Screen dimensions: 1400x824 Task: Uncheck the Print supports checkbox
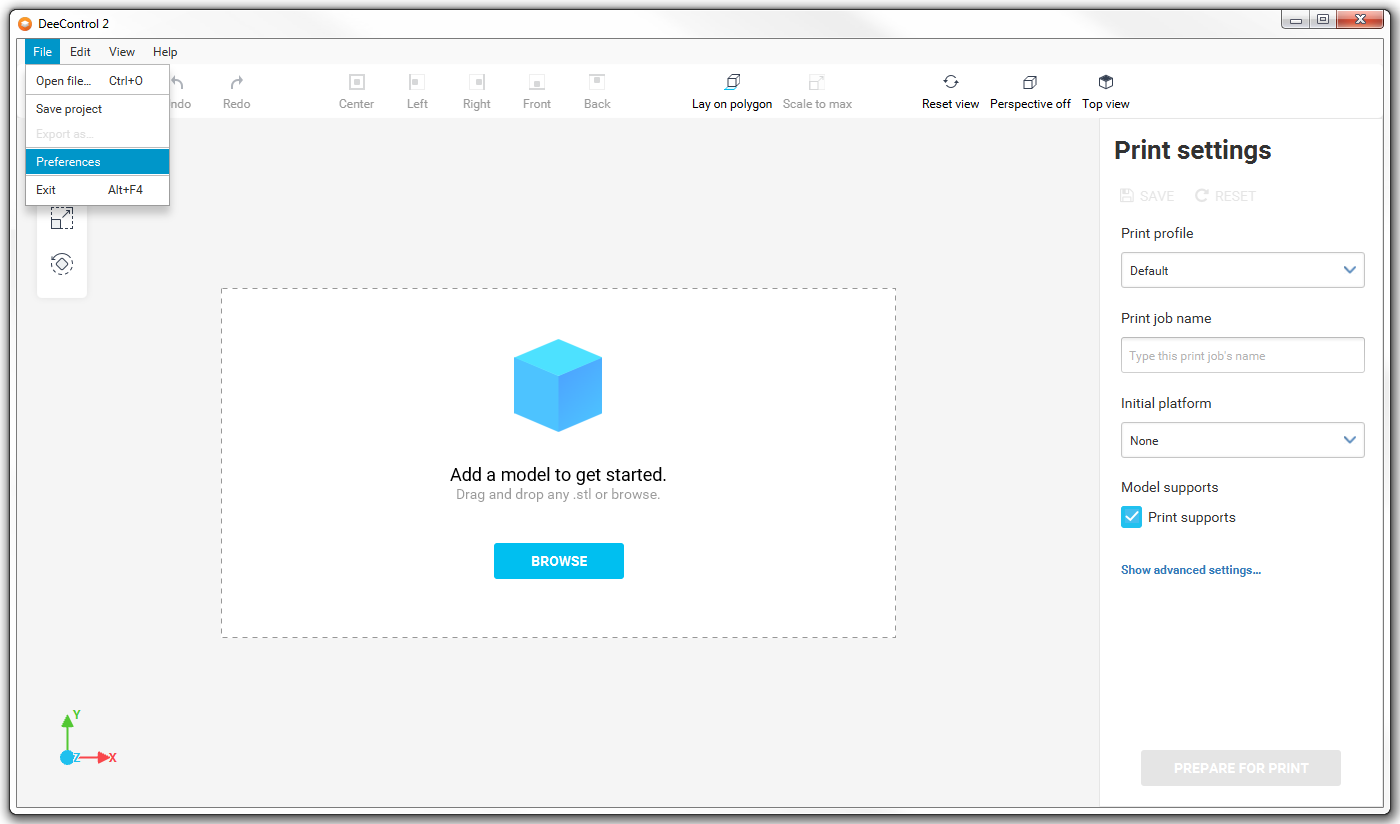pyautogui.click(x=1131, y=517)
